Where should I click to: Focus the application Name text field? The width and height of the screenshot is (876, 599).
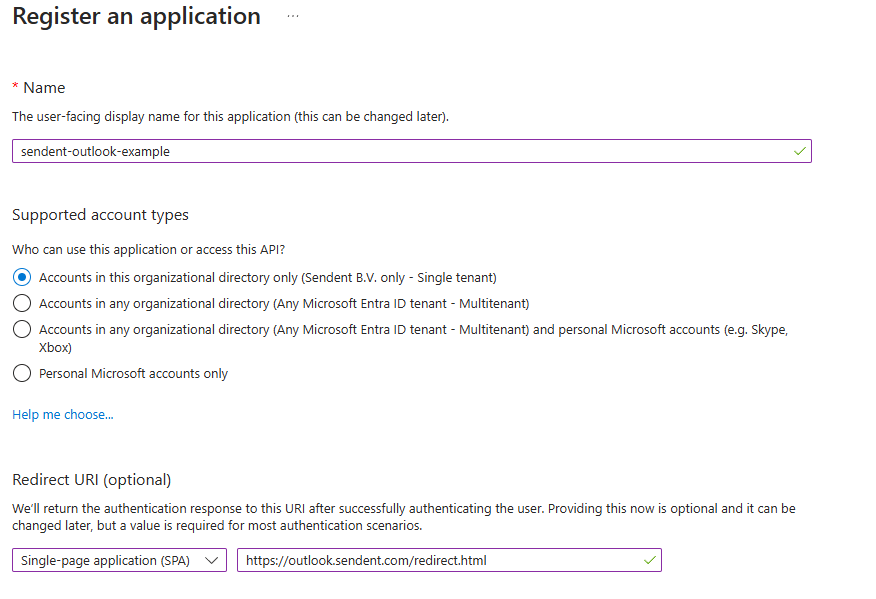pos(400,151)
